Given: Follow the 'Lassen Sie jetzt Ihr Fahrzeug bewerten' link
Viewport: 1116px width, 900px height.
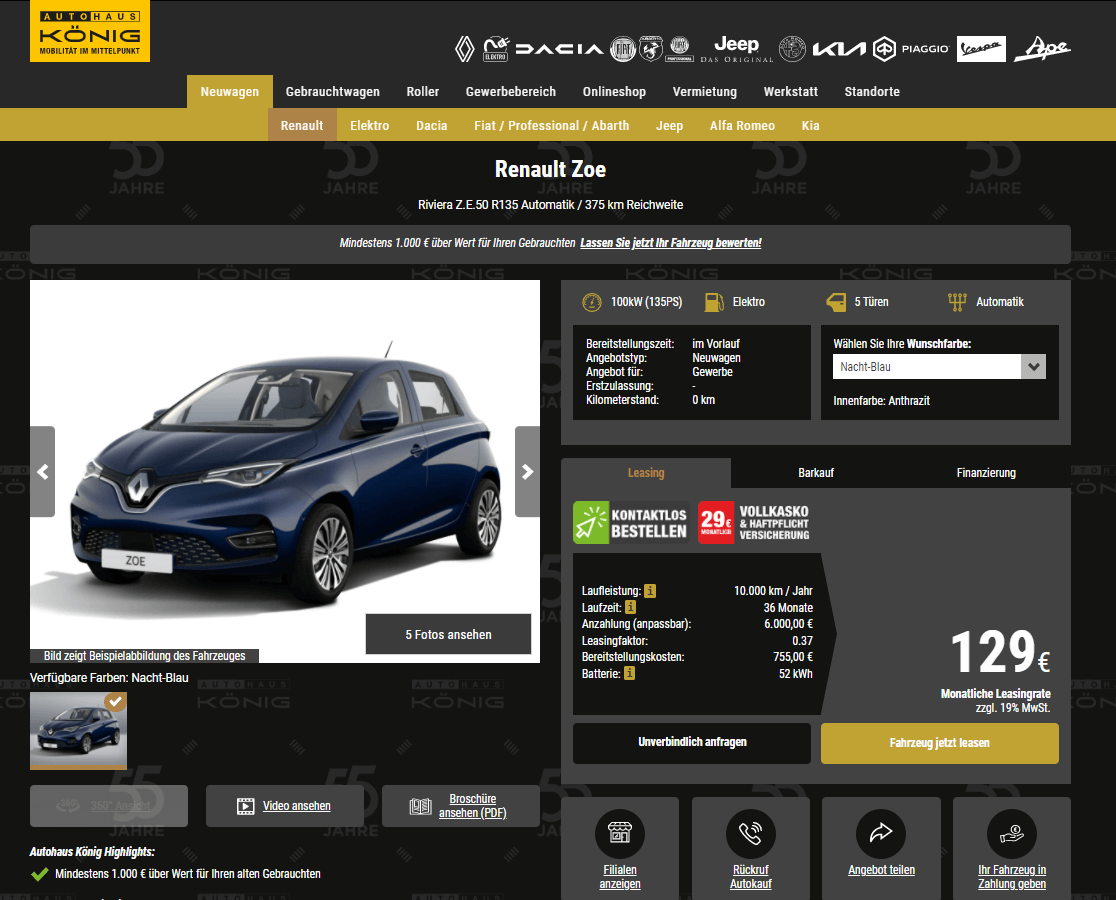Looking at the screenshot, I should point(670,243).
